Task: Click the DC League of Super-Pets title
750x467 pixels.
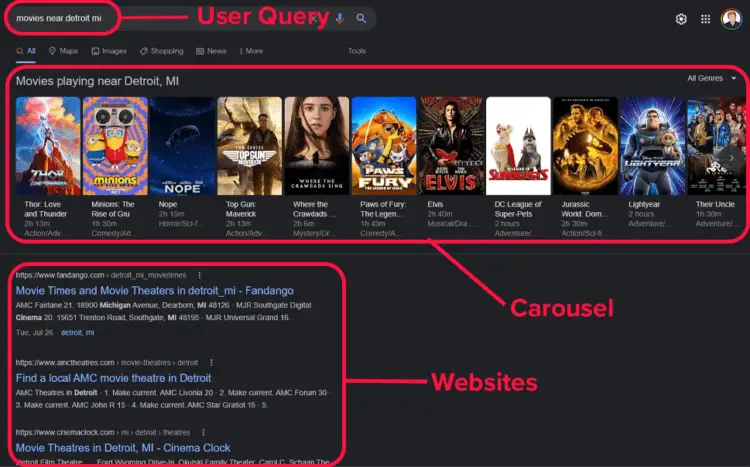Action: (x=518, y=209)
